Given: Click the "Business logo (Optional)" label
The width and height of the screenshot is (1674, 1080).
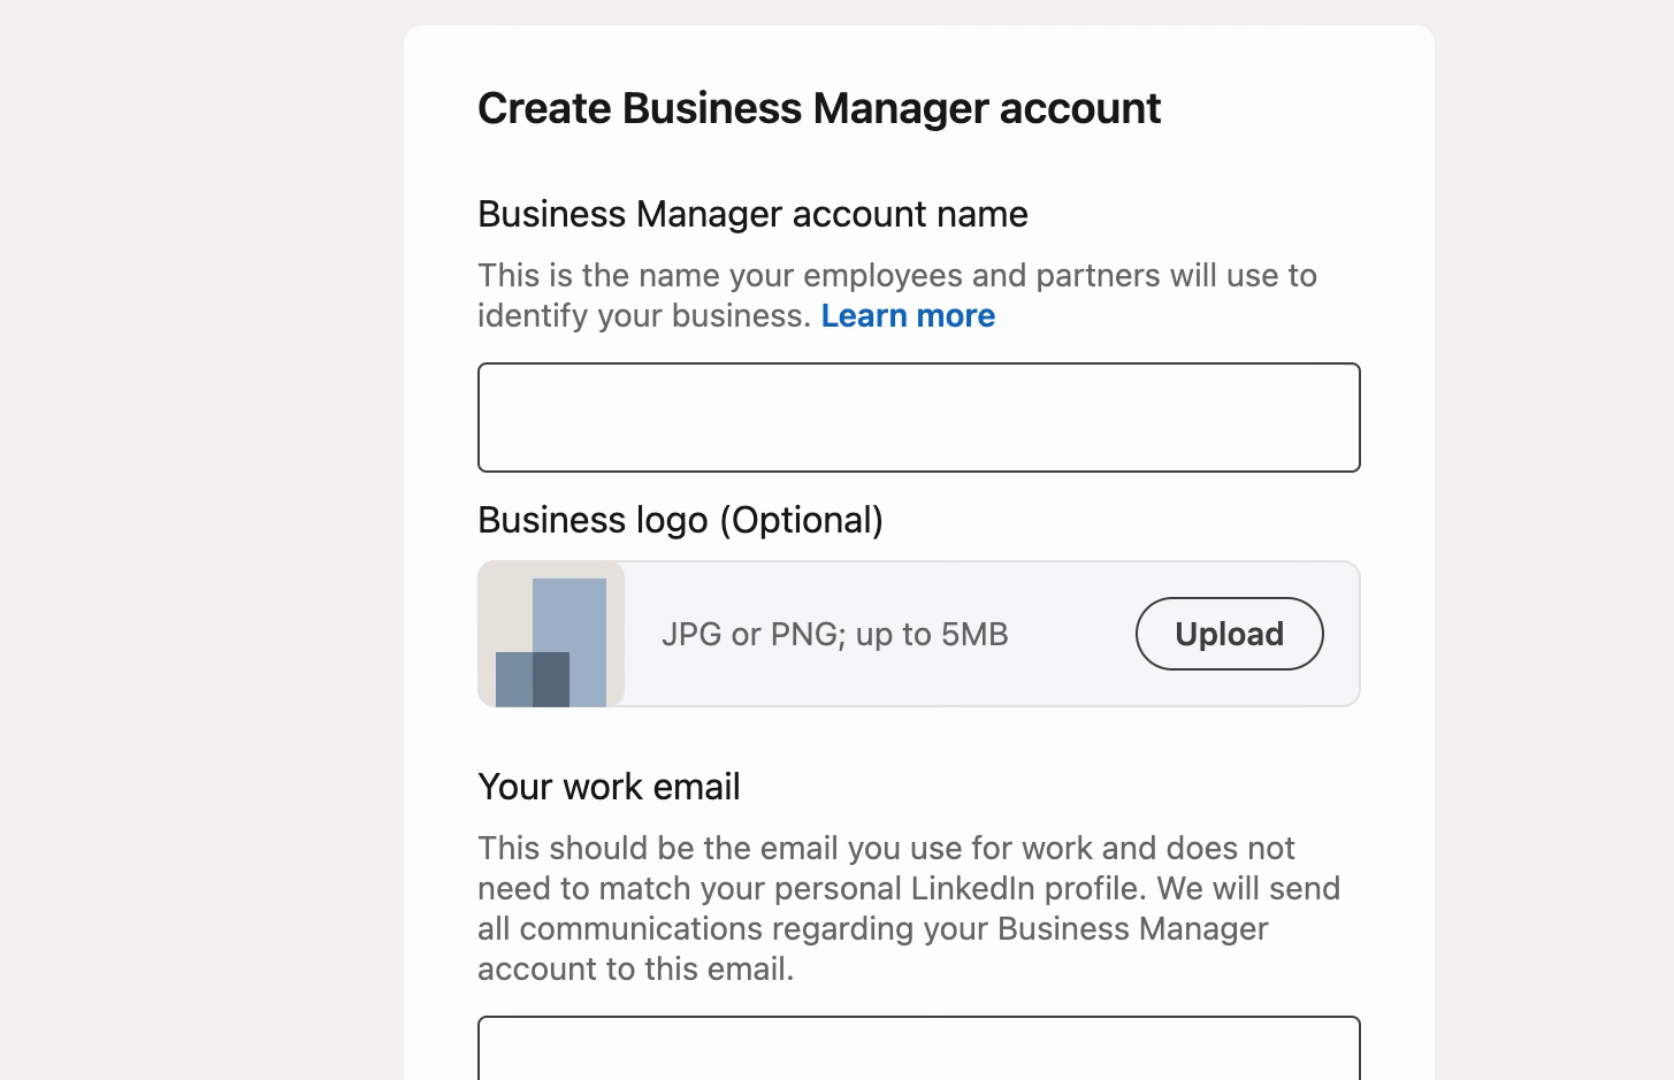Looking at the screenshot, I should 680,520.
